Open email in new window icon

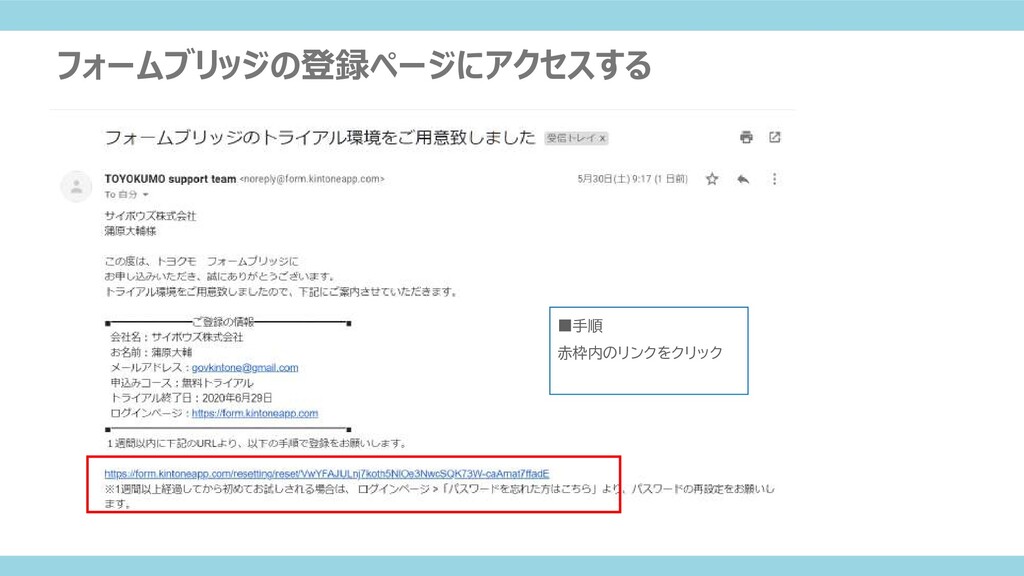tap(775, 137)
